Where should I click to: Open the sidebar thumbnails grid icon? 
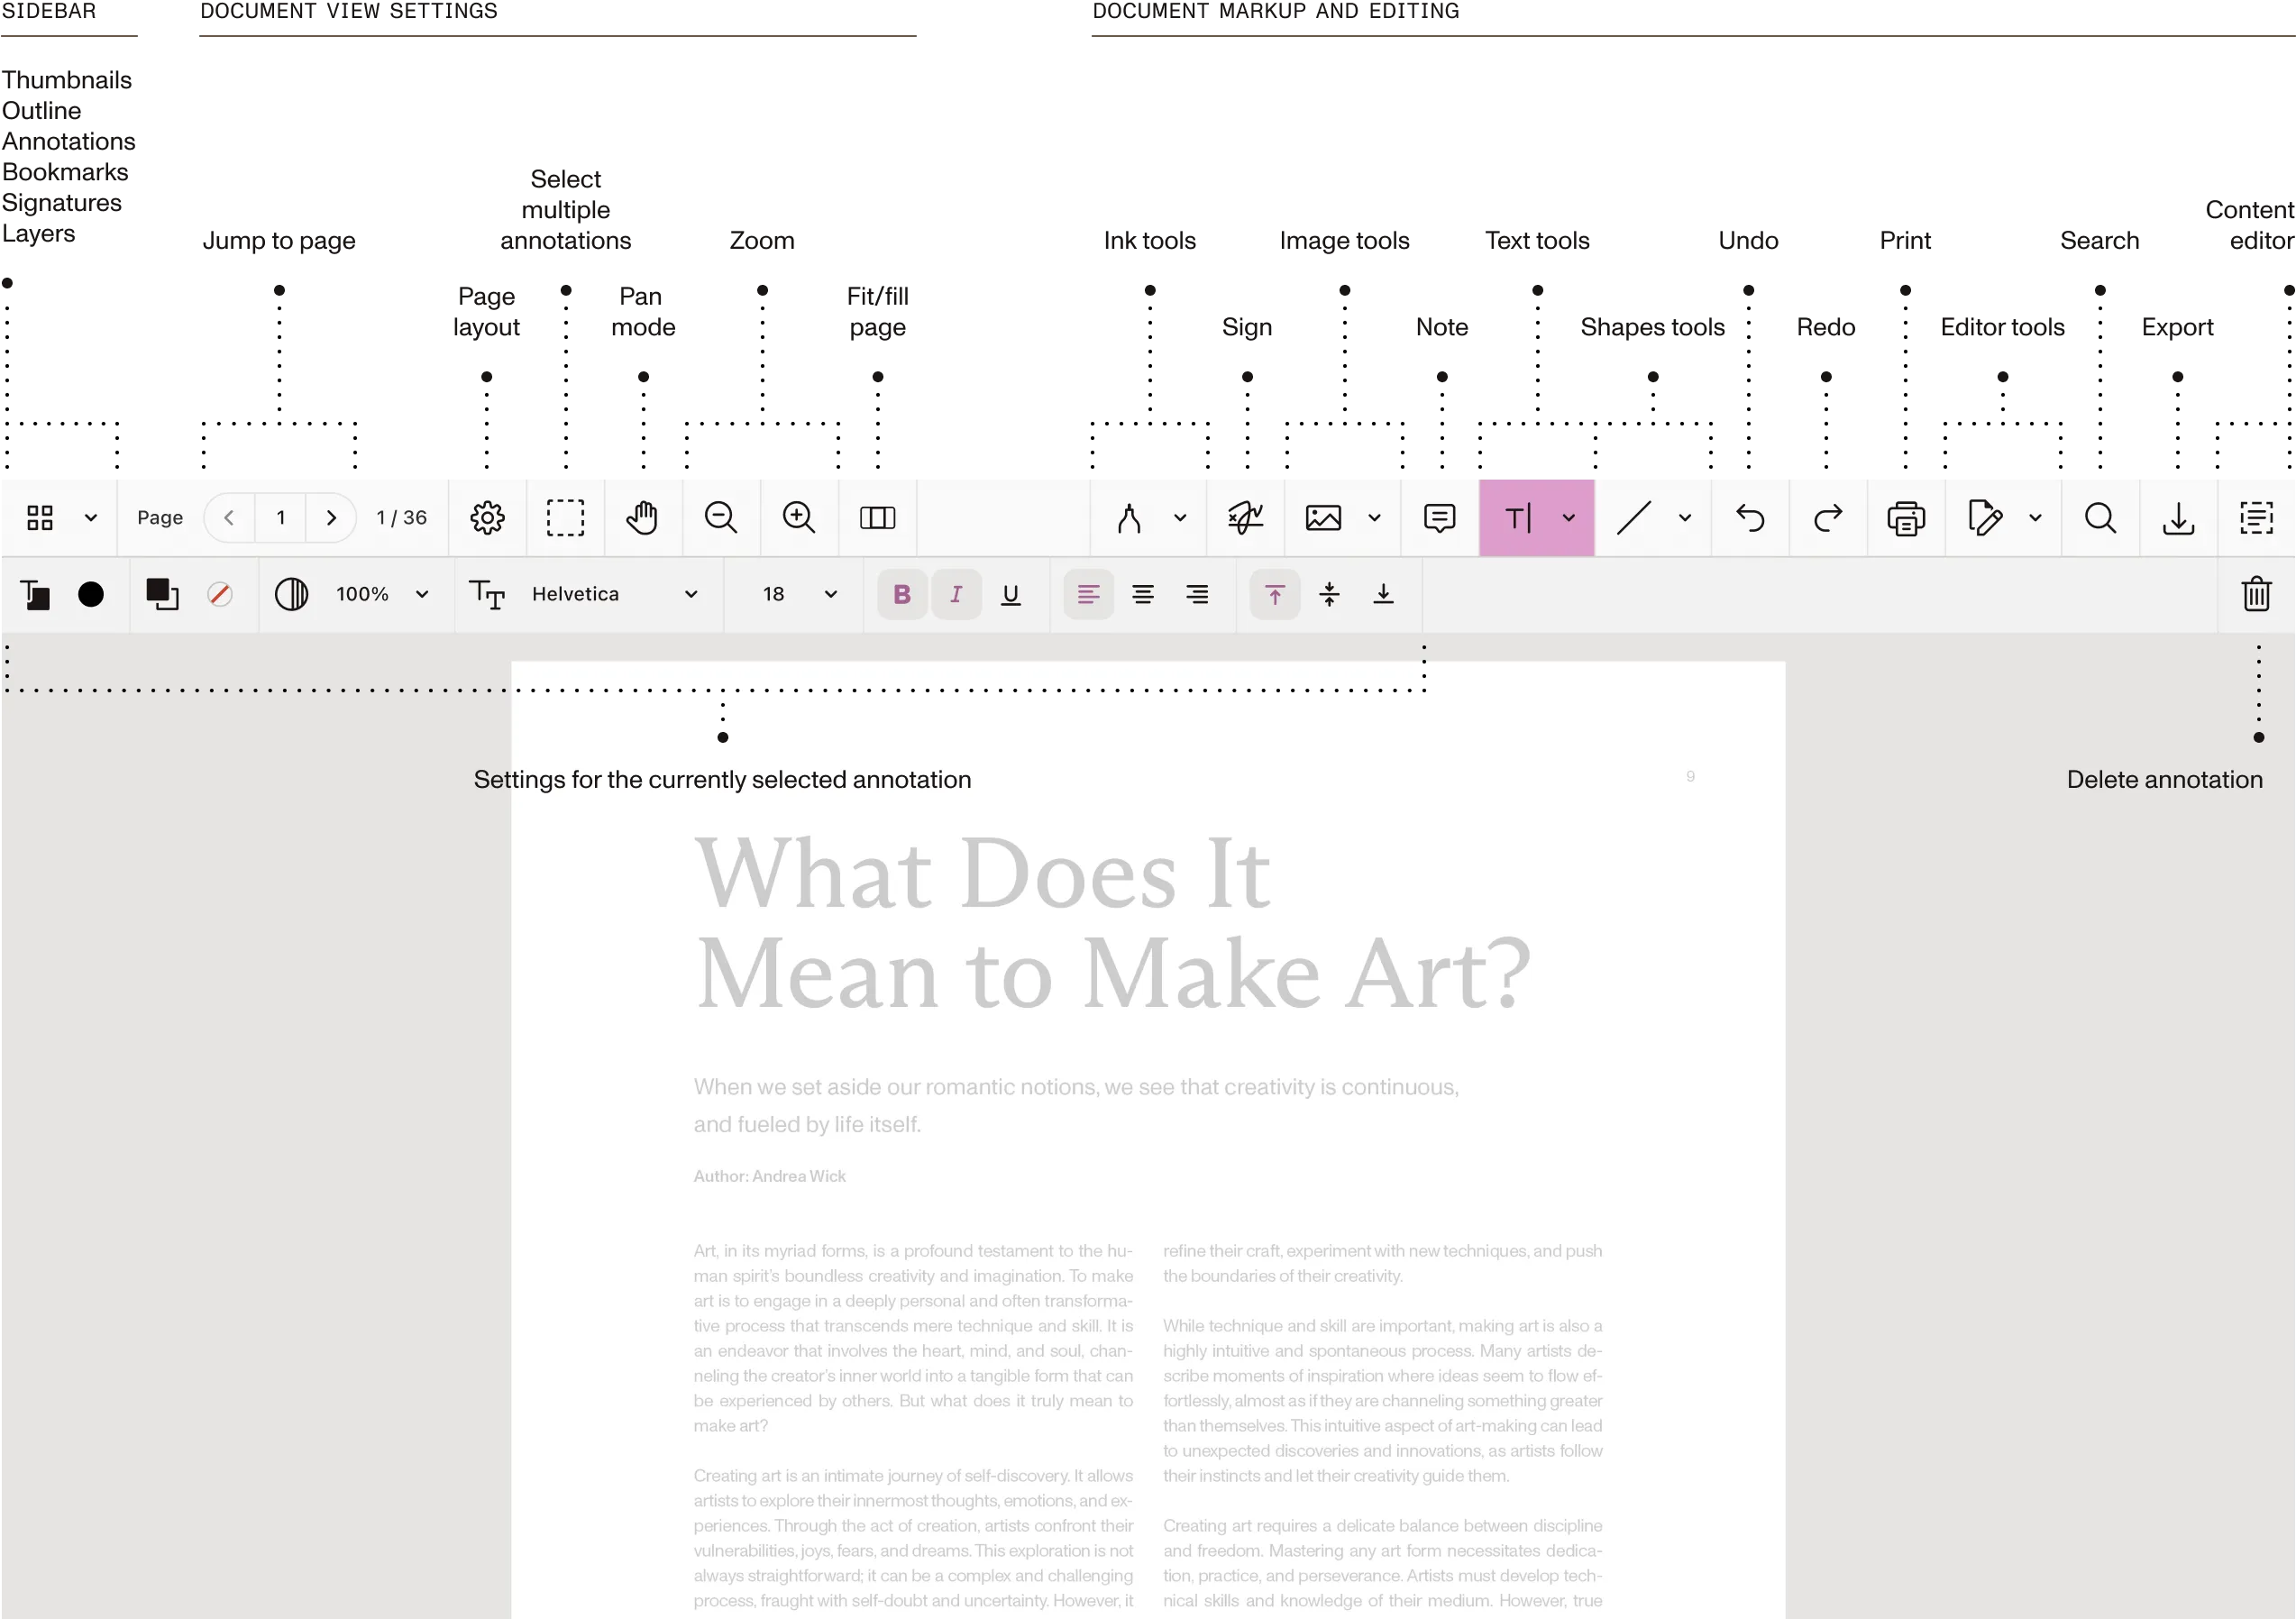click(x=40, y=517)
